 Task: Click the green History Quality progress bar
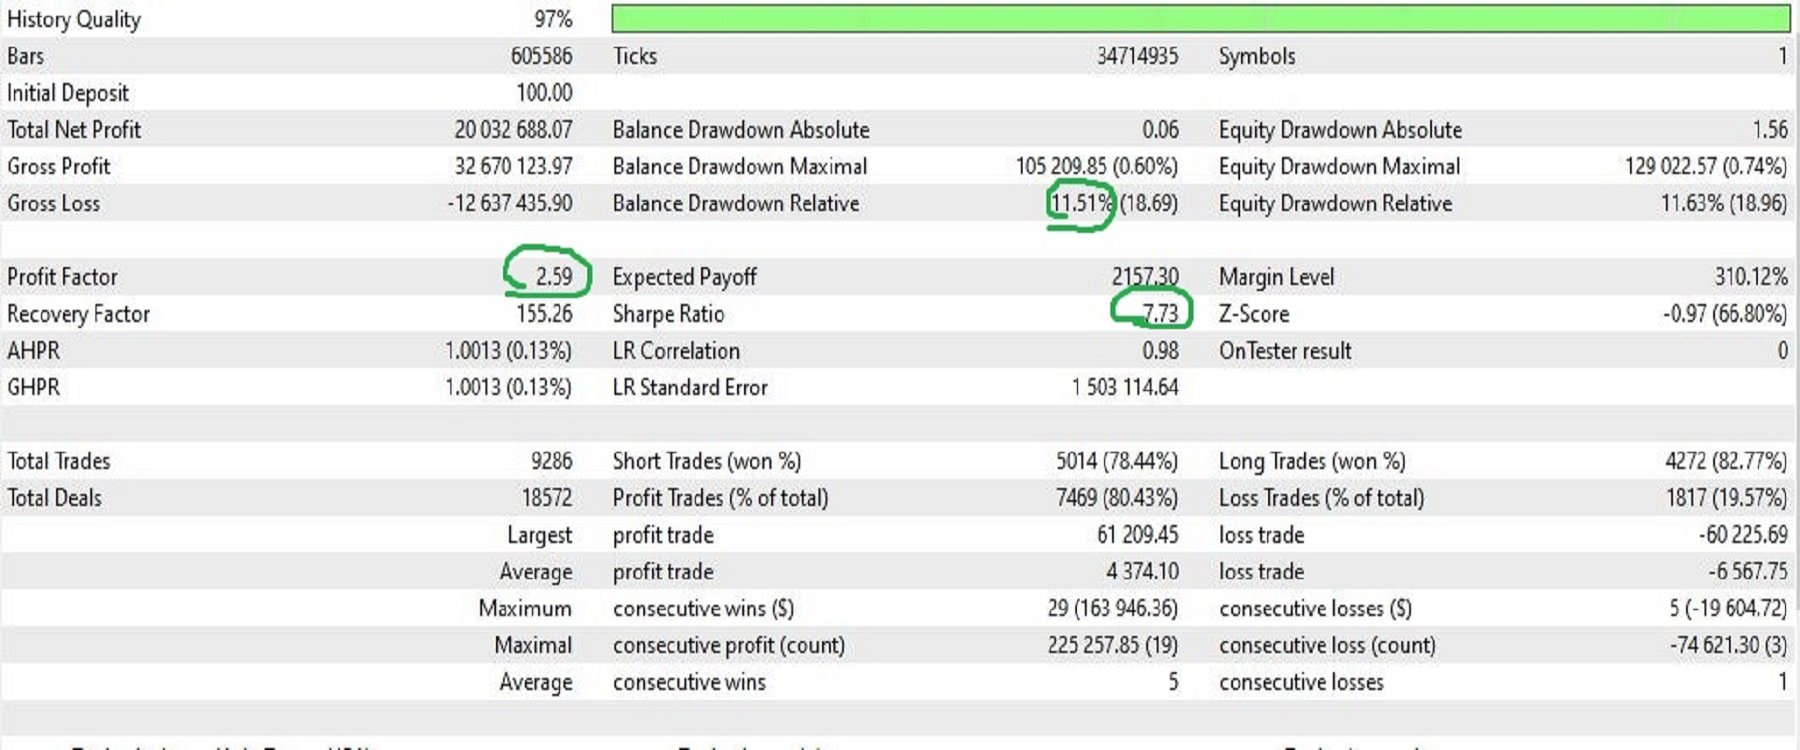[x=1200, y=18]
